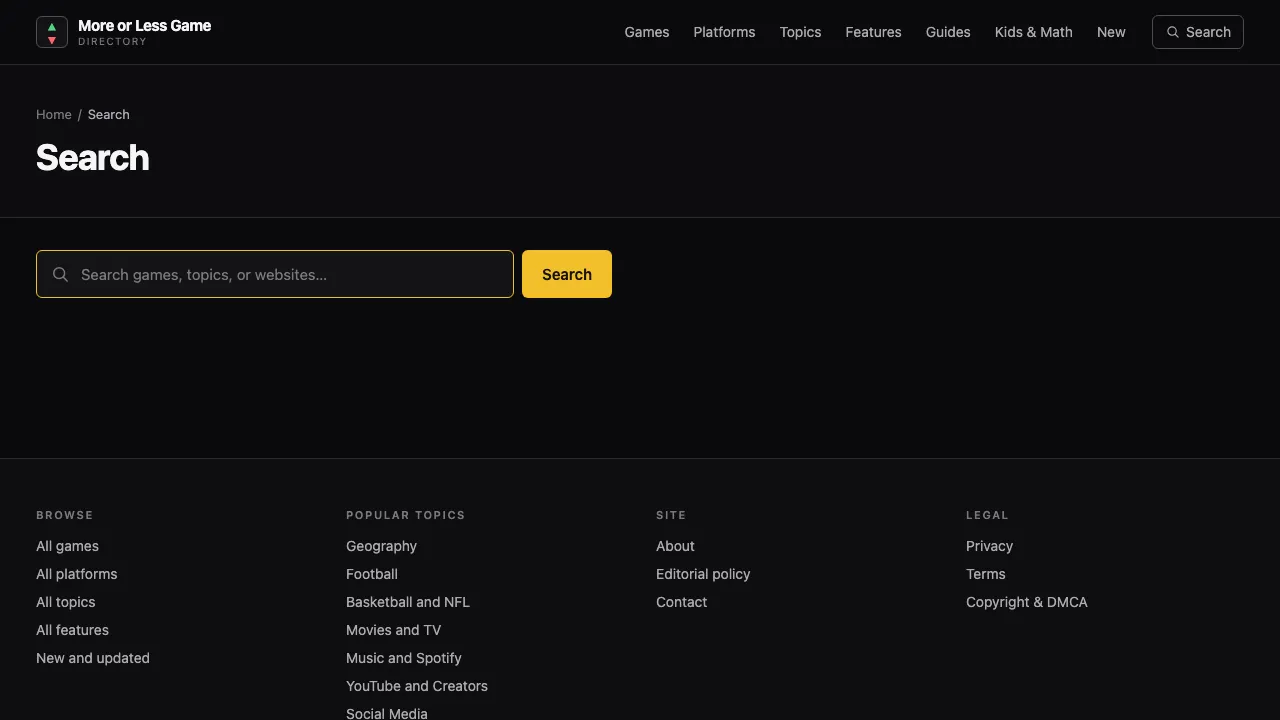
Task: Open the Privacy page
Action: tap(989, 546)
